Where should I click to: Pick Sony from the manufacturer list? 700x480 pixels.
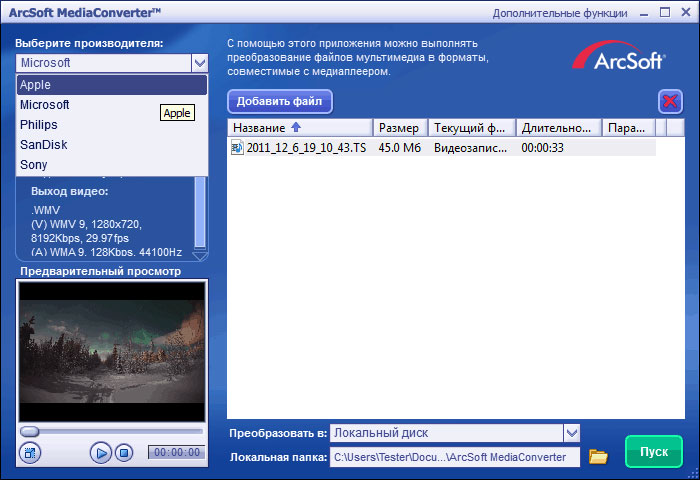point(33,165)
